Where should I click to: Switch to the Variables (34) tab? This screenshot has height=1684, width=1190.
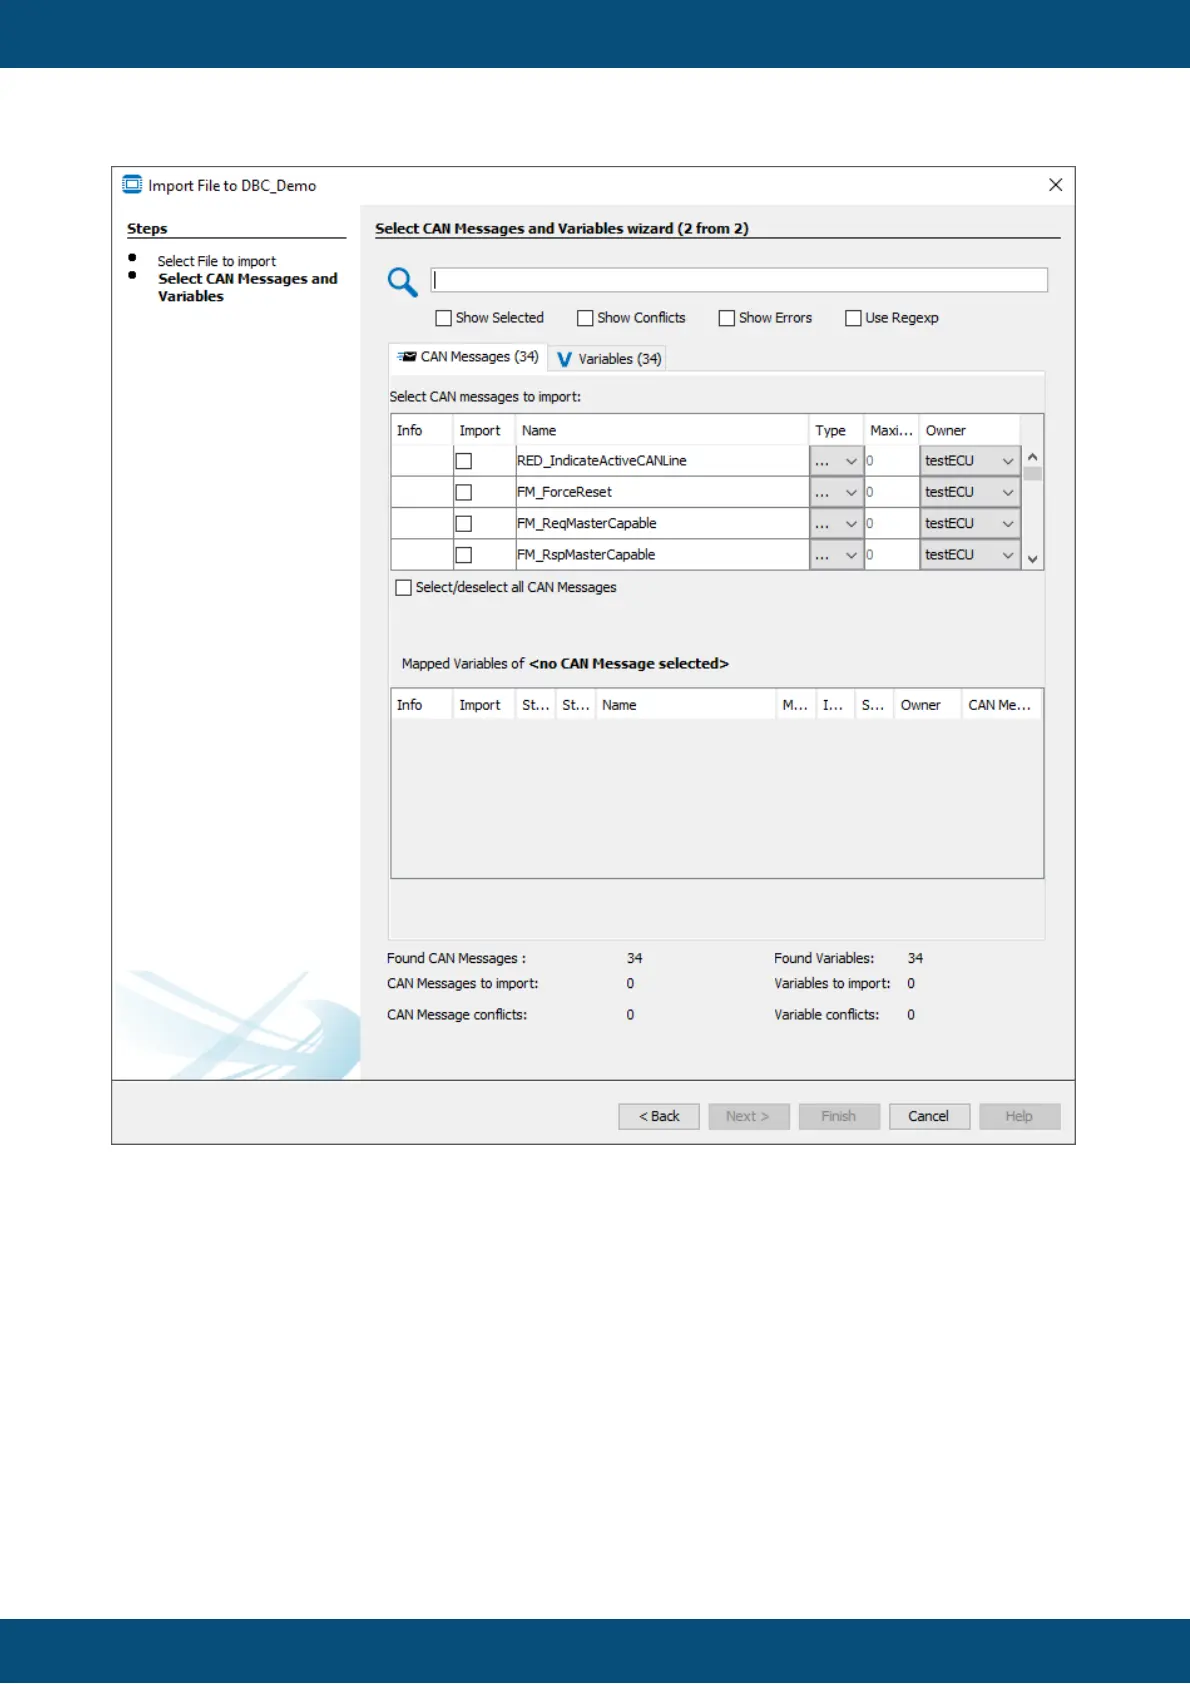click(x=609, y=359)
